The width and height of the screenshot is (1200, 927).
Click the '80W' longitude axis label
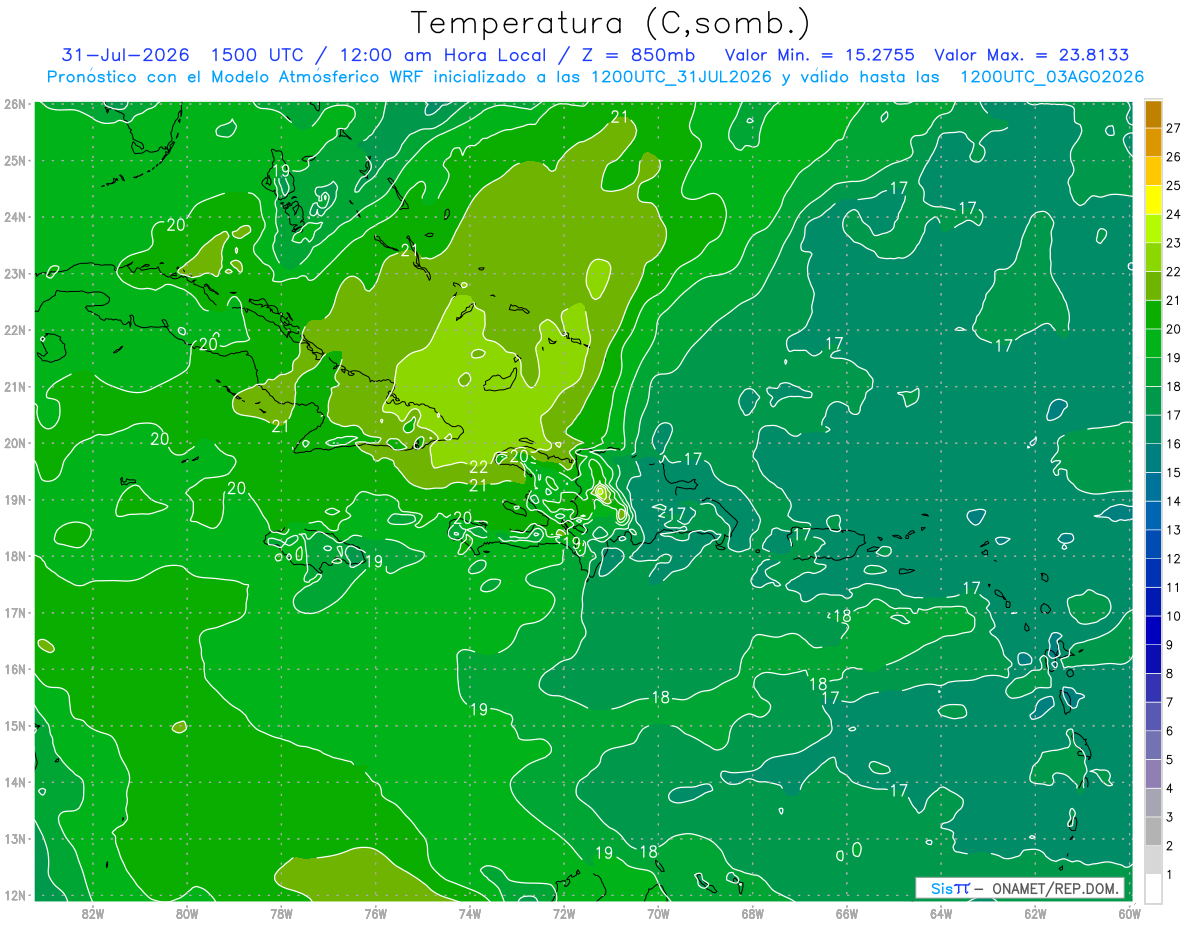point(187,912)
